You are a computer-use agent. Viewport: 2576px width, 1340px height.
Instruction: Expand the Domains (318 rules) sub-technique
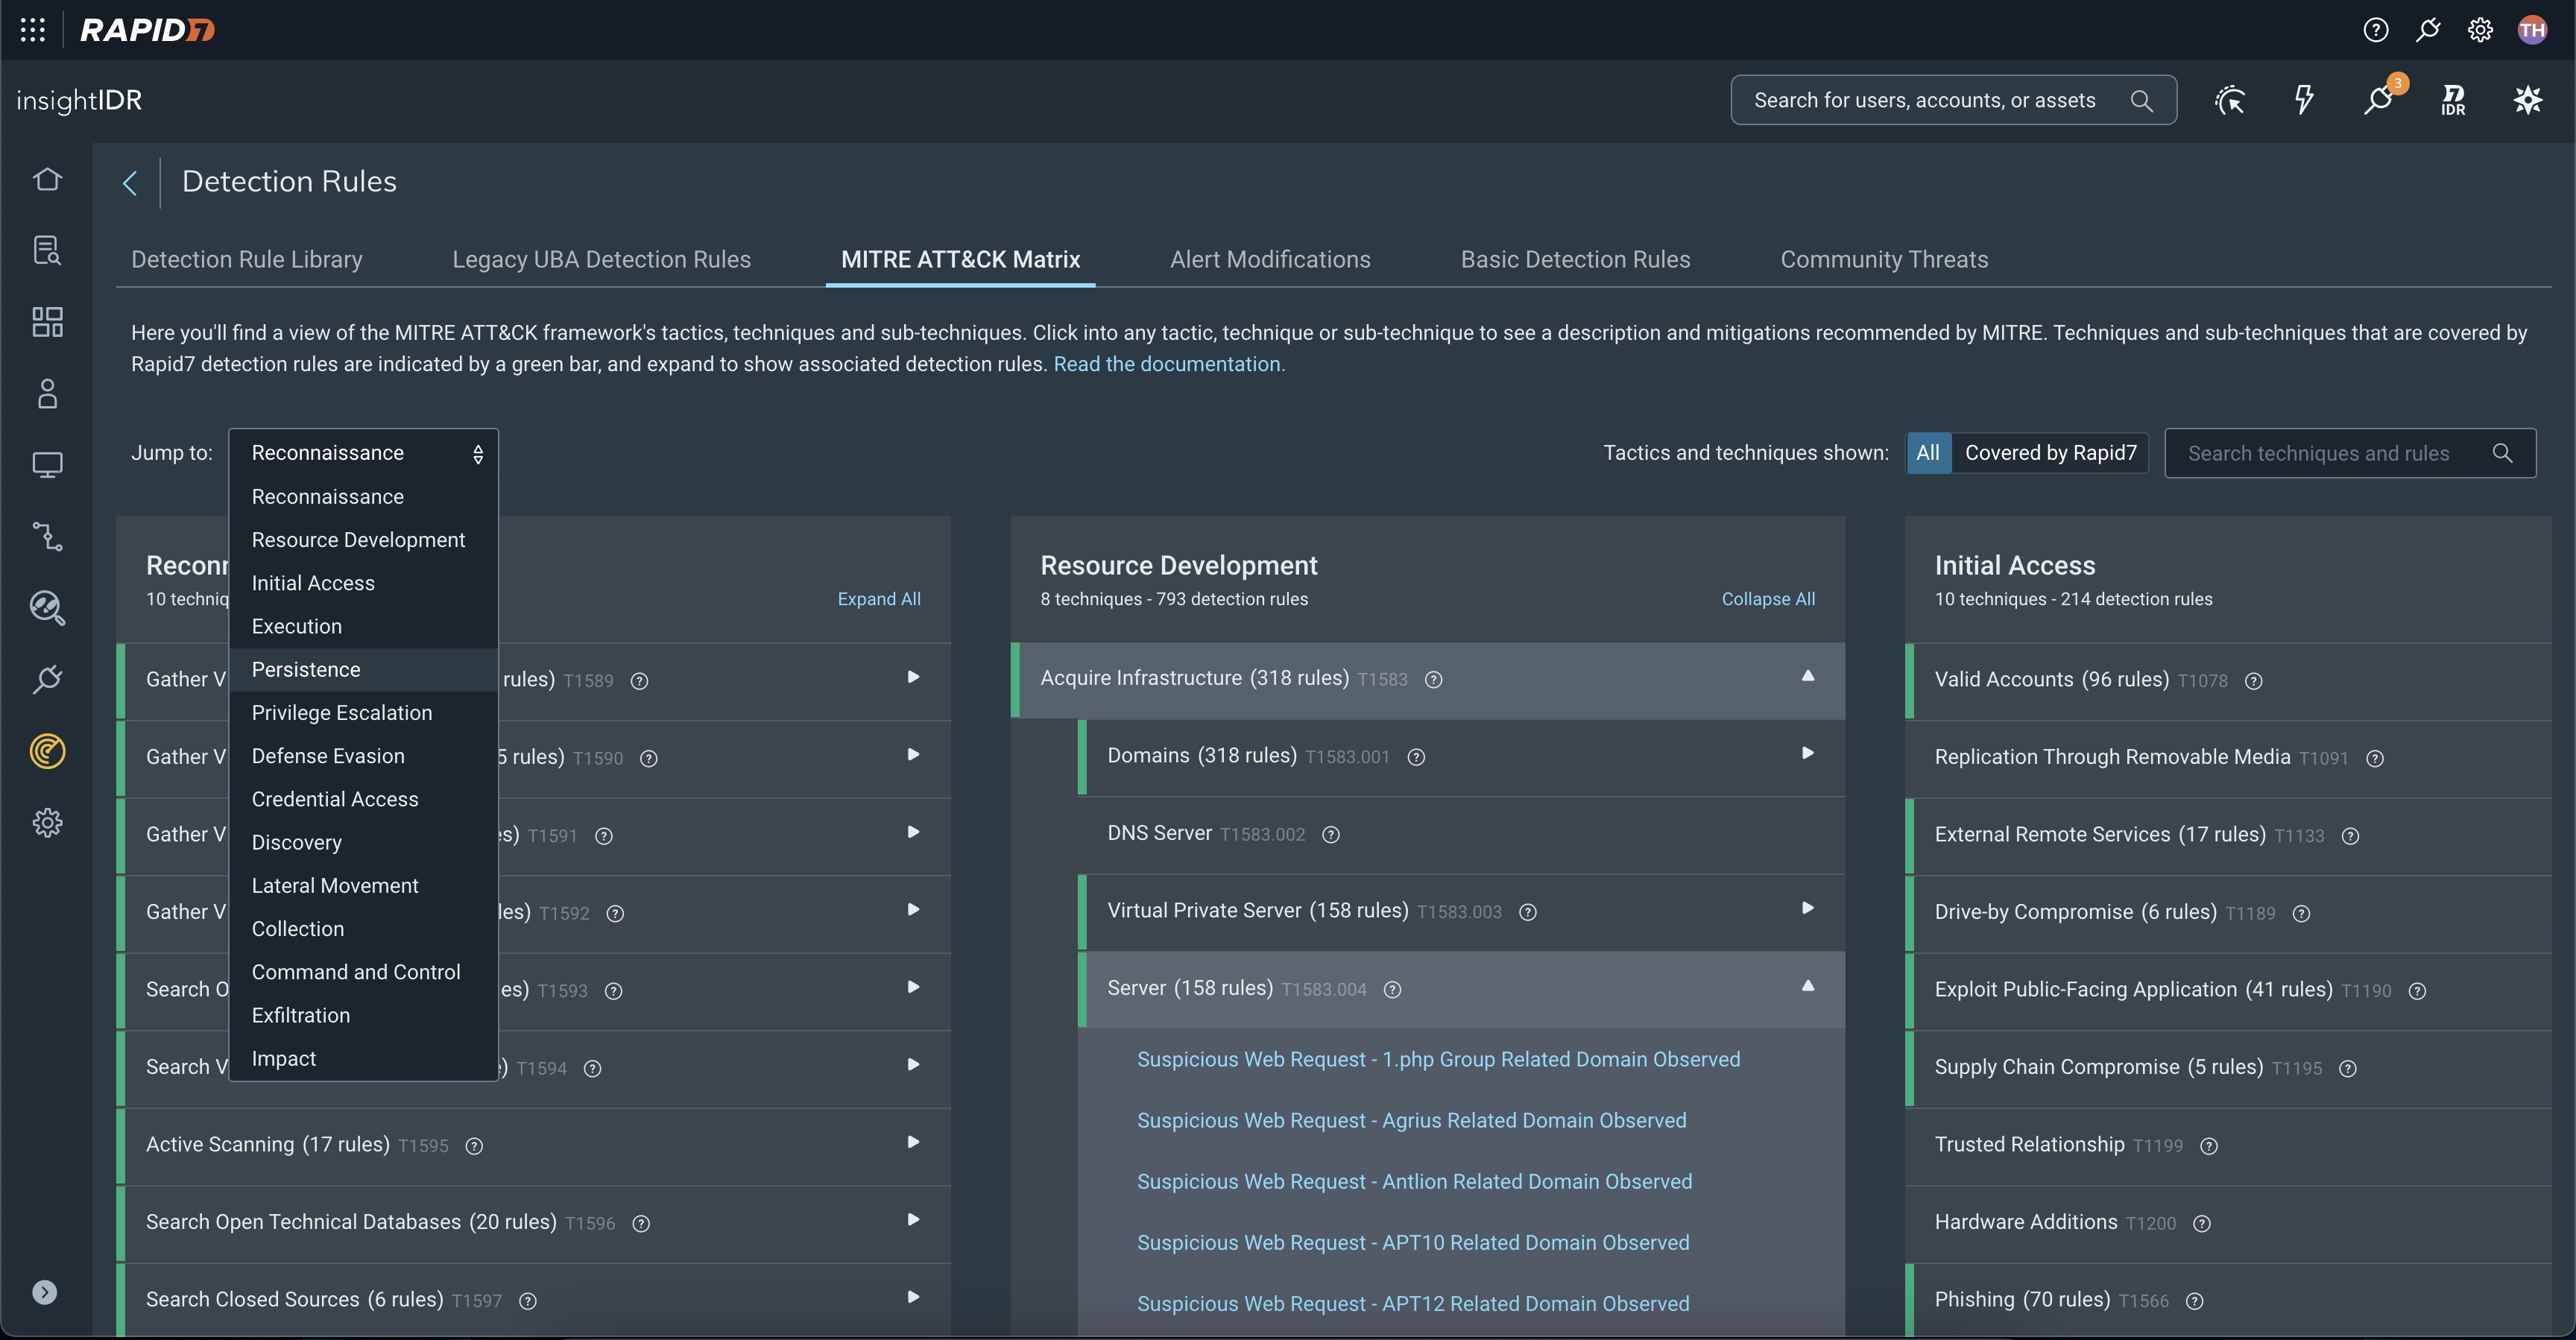[x=1807, y=753]
